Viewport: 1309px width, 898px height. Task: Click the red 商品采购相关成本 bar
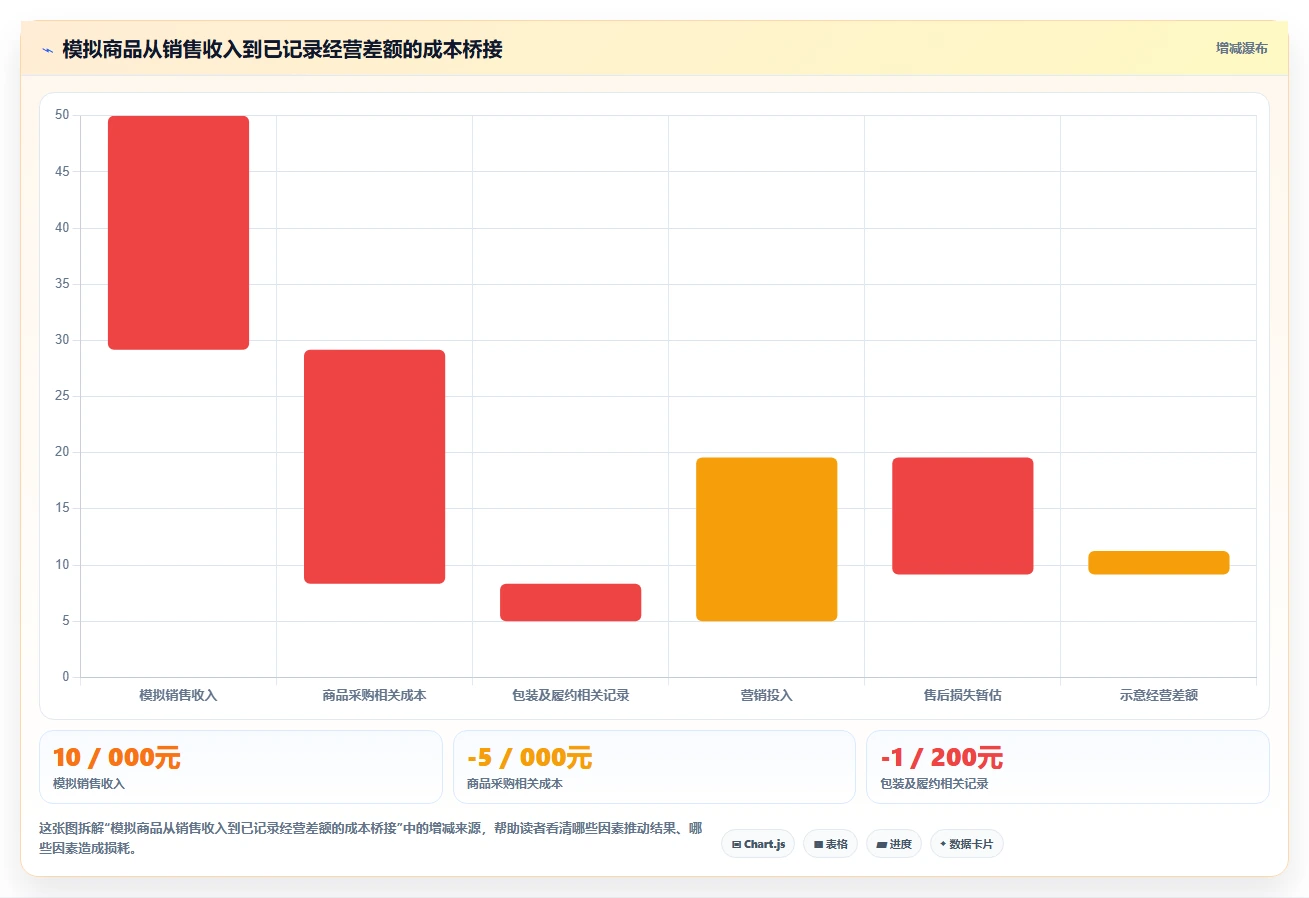point(374,467)
